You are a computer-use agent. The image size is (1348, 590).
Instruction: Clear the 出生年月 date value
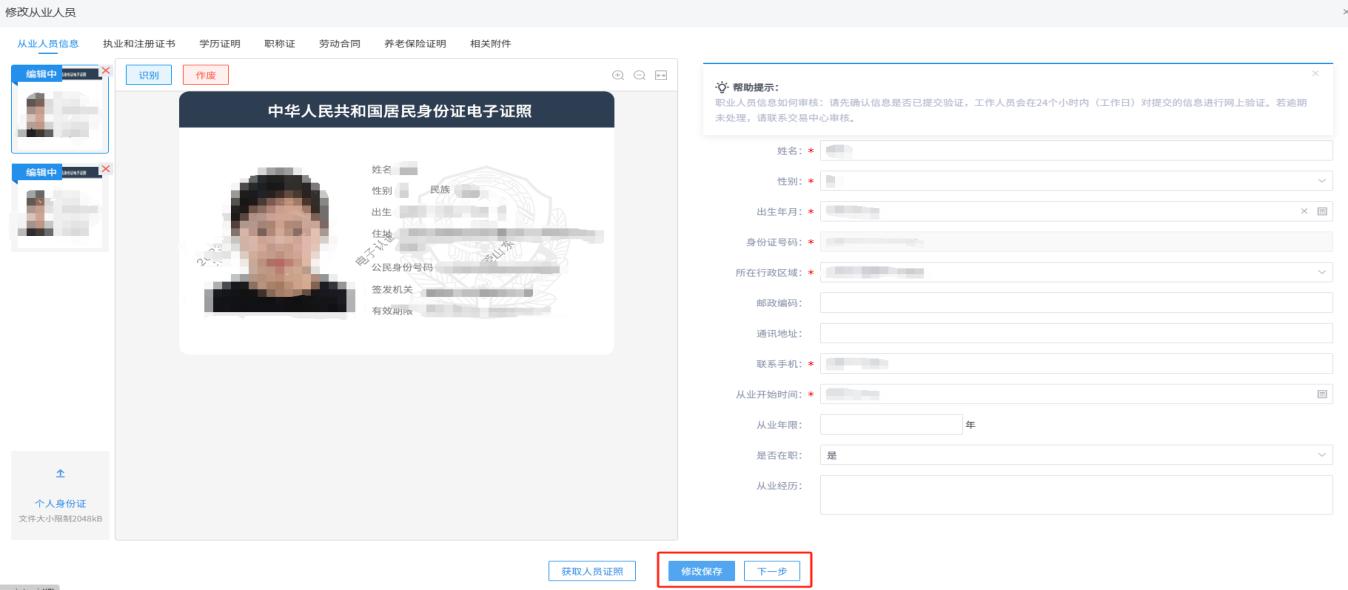click(x=1304, y=211)
